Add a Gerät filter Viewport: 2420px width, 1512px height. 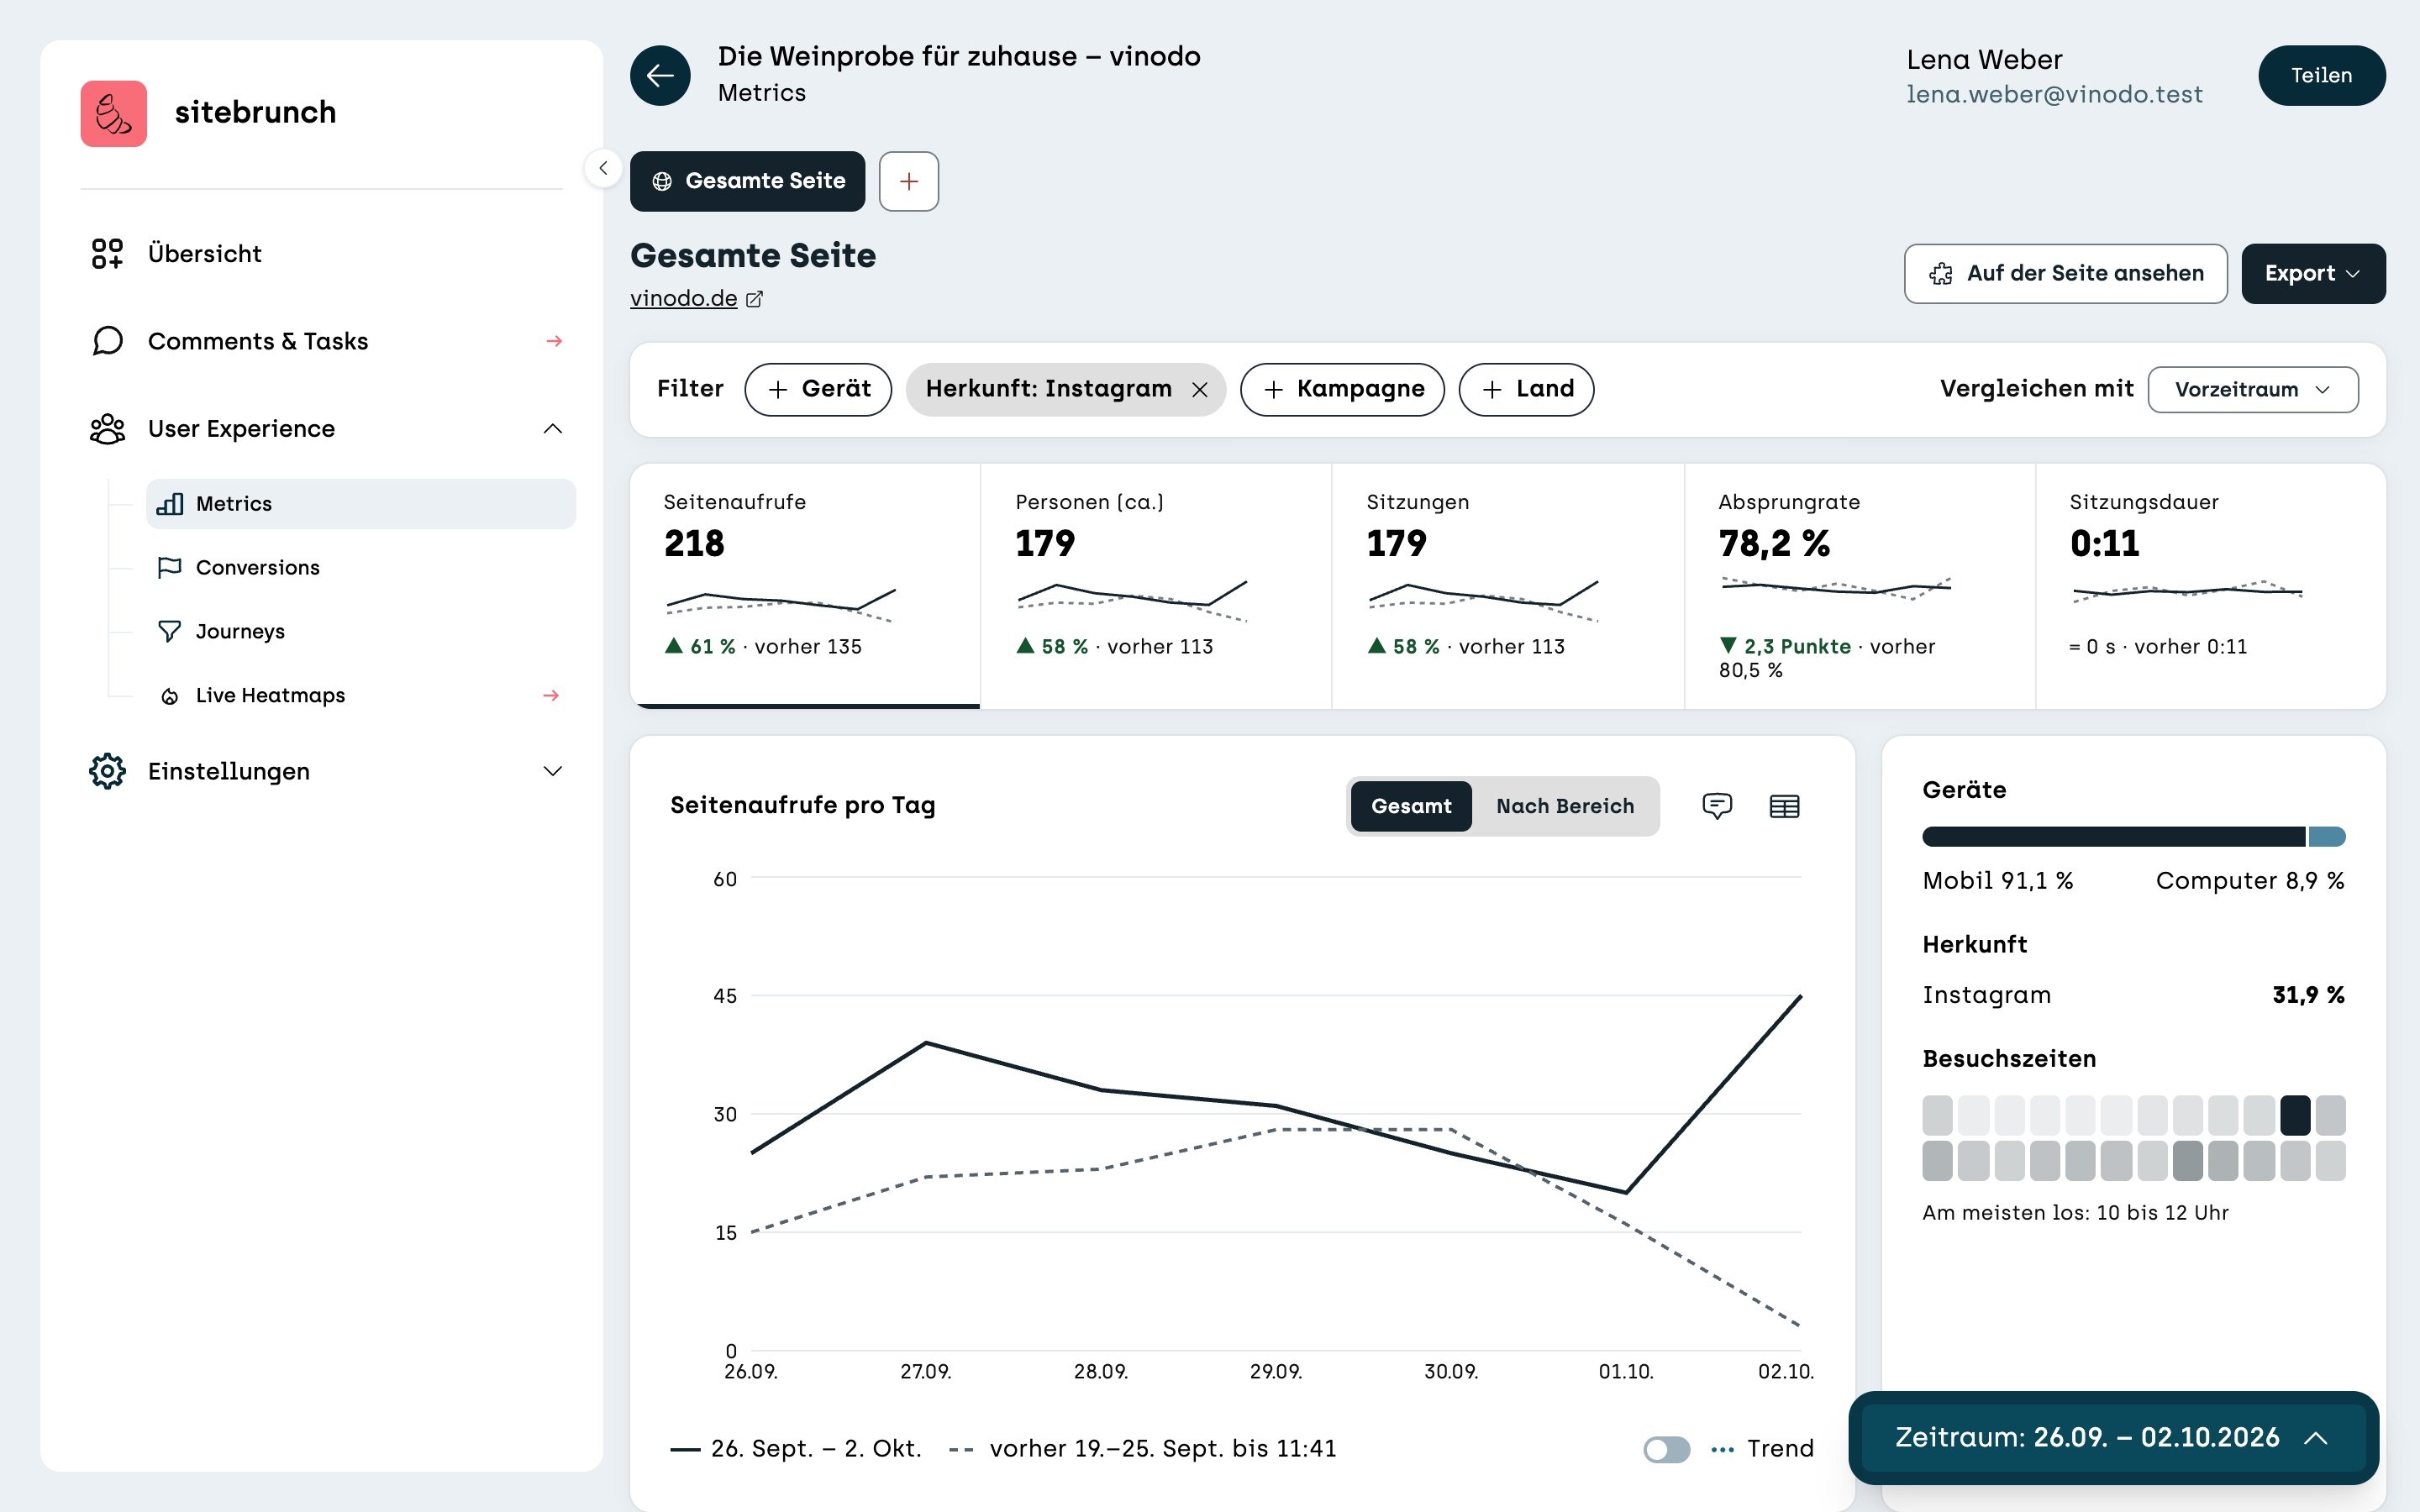pos(818,389)
